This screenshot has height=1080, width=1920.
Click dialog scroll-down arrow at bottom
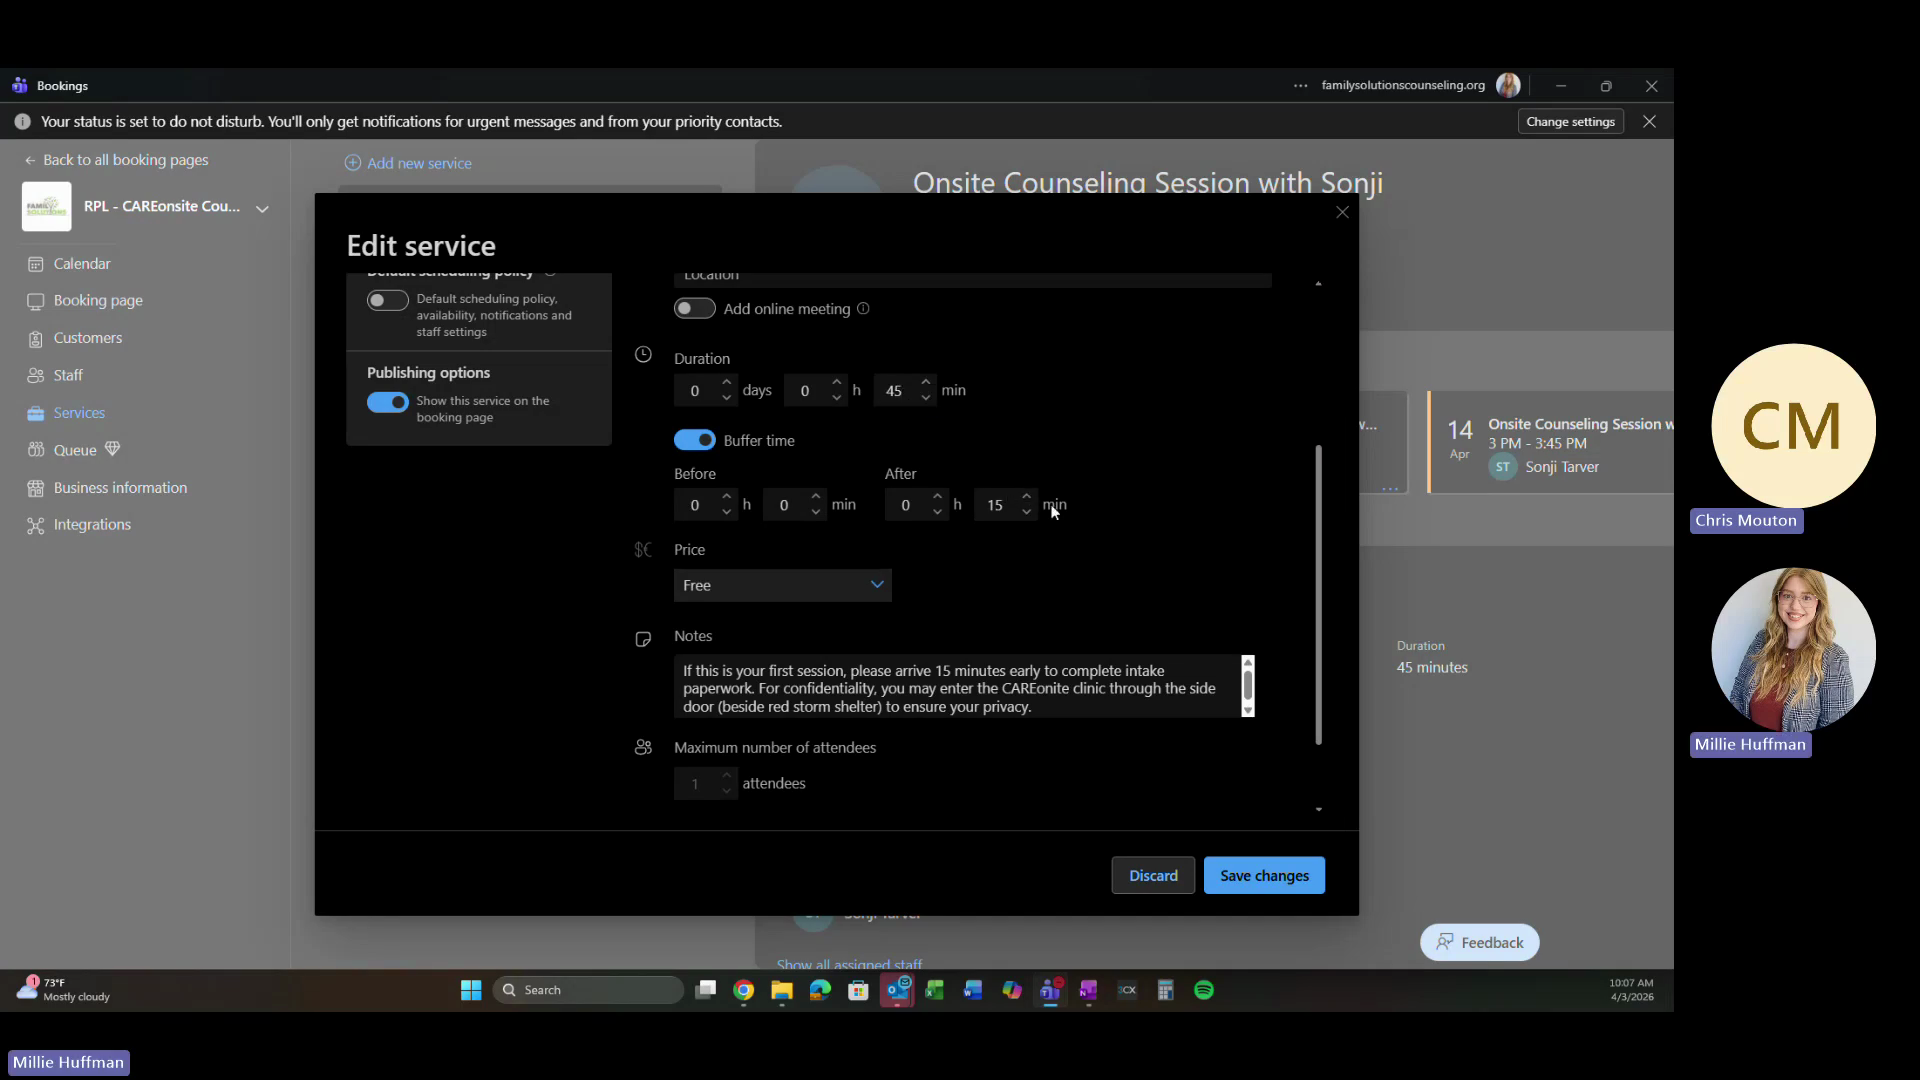tap(1318, 809)
